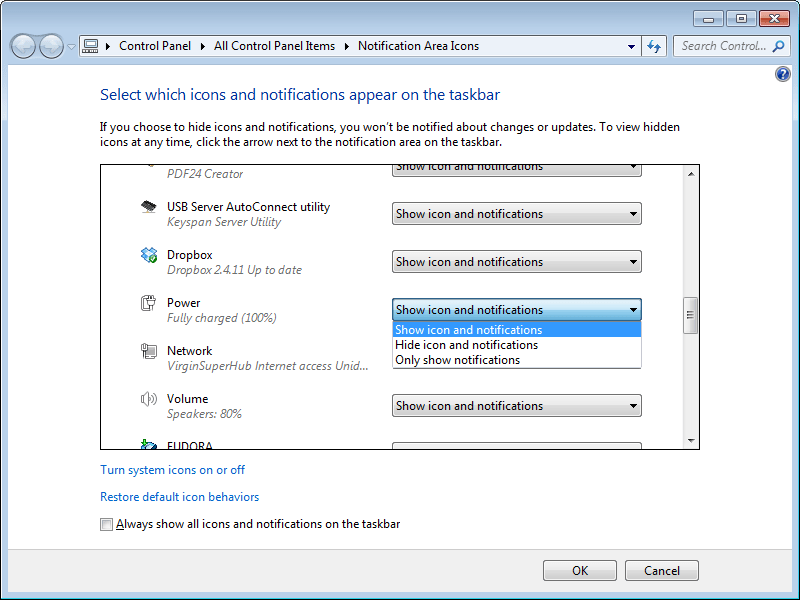Viewport: 800px width, 600px height.
Task: Click the Network label
Action: click(x=189, y=351)
